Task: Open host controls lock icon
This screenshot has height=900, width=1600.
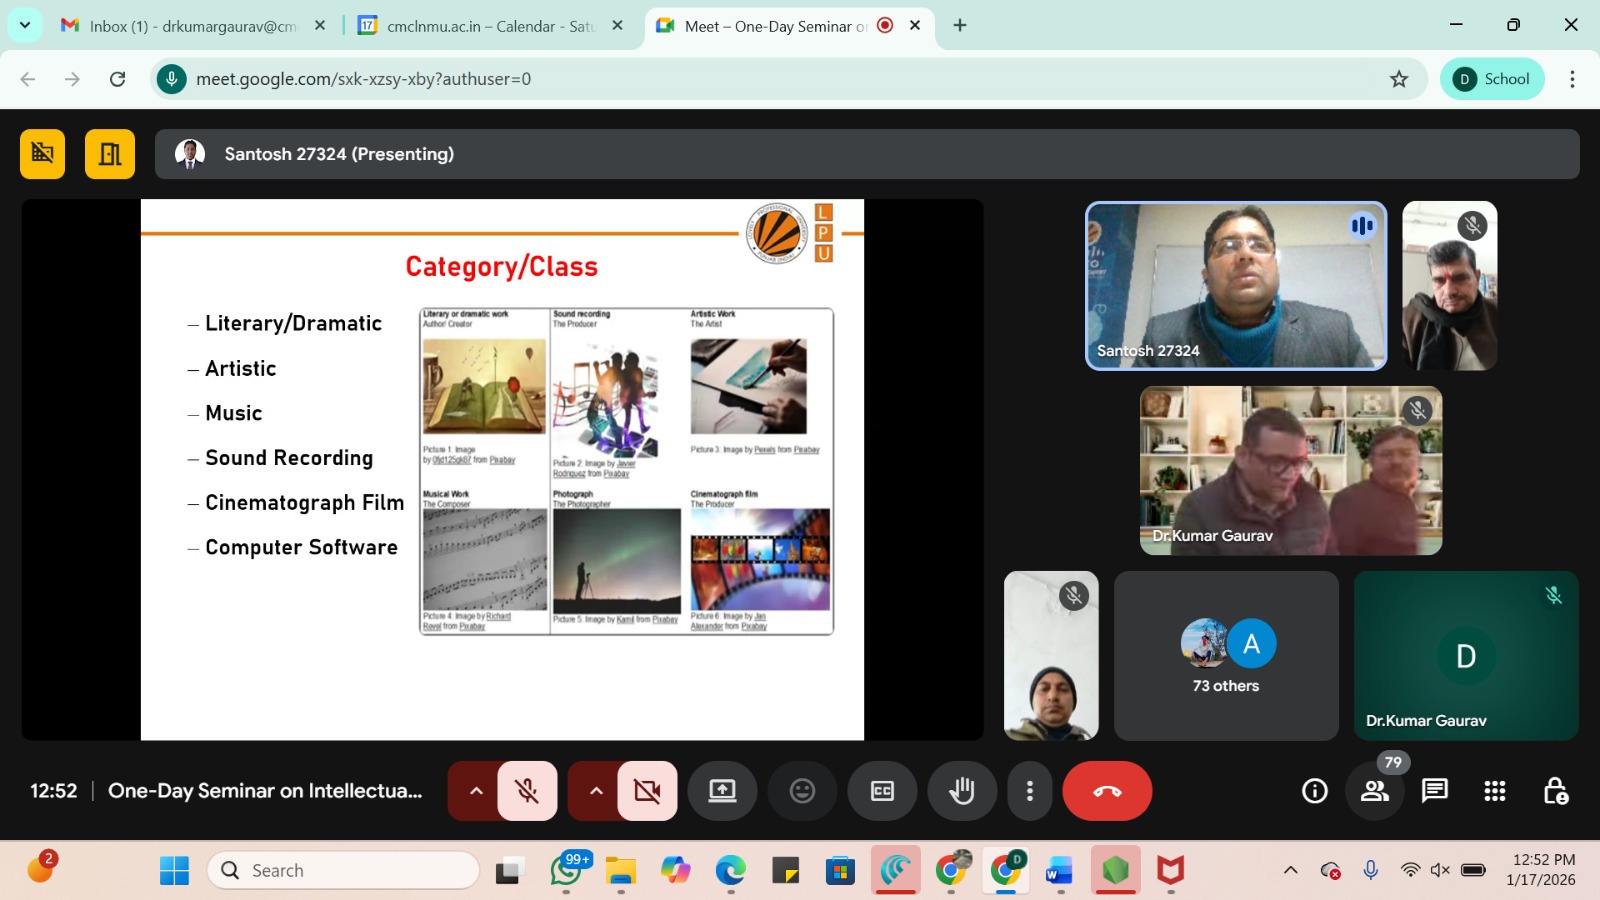Action: [x=1555, y=791]
